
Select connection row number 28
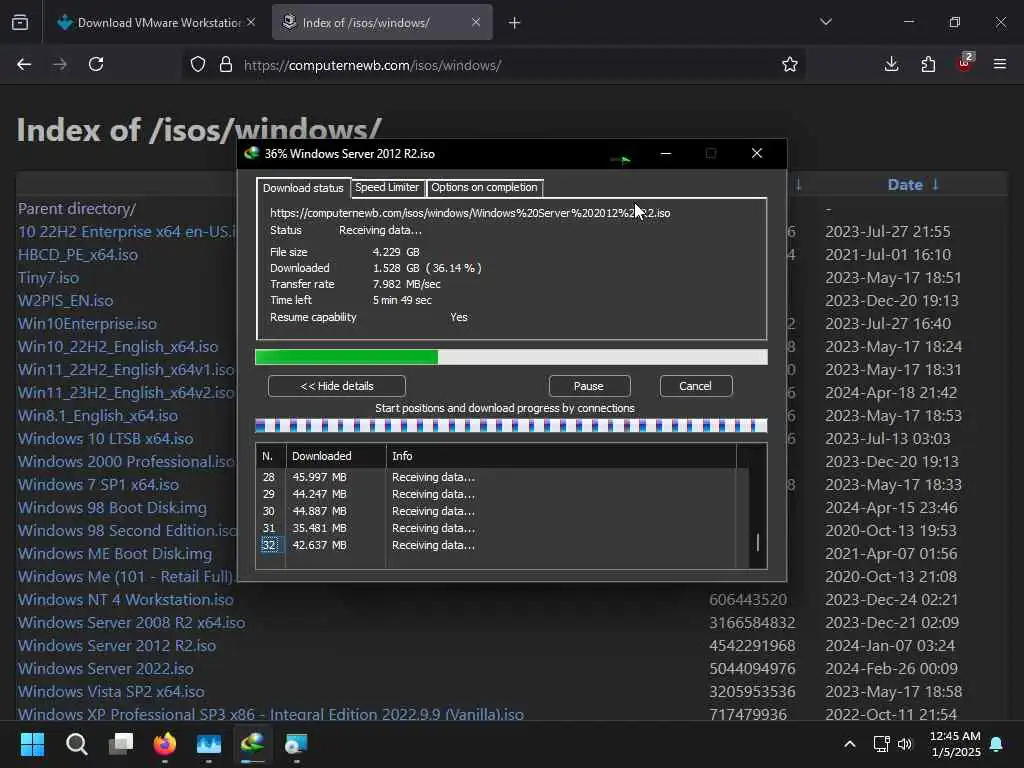(x=496, y=477)
